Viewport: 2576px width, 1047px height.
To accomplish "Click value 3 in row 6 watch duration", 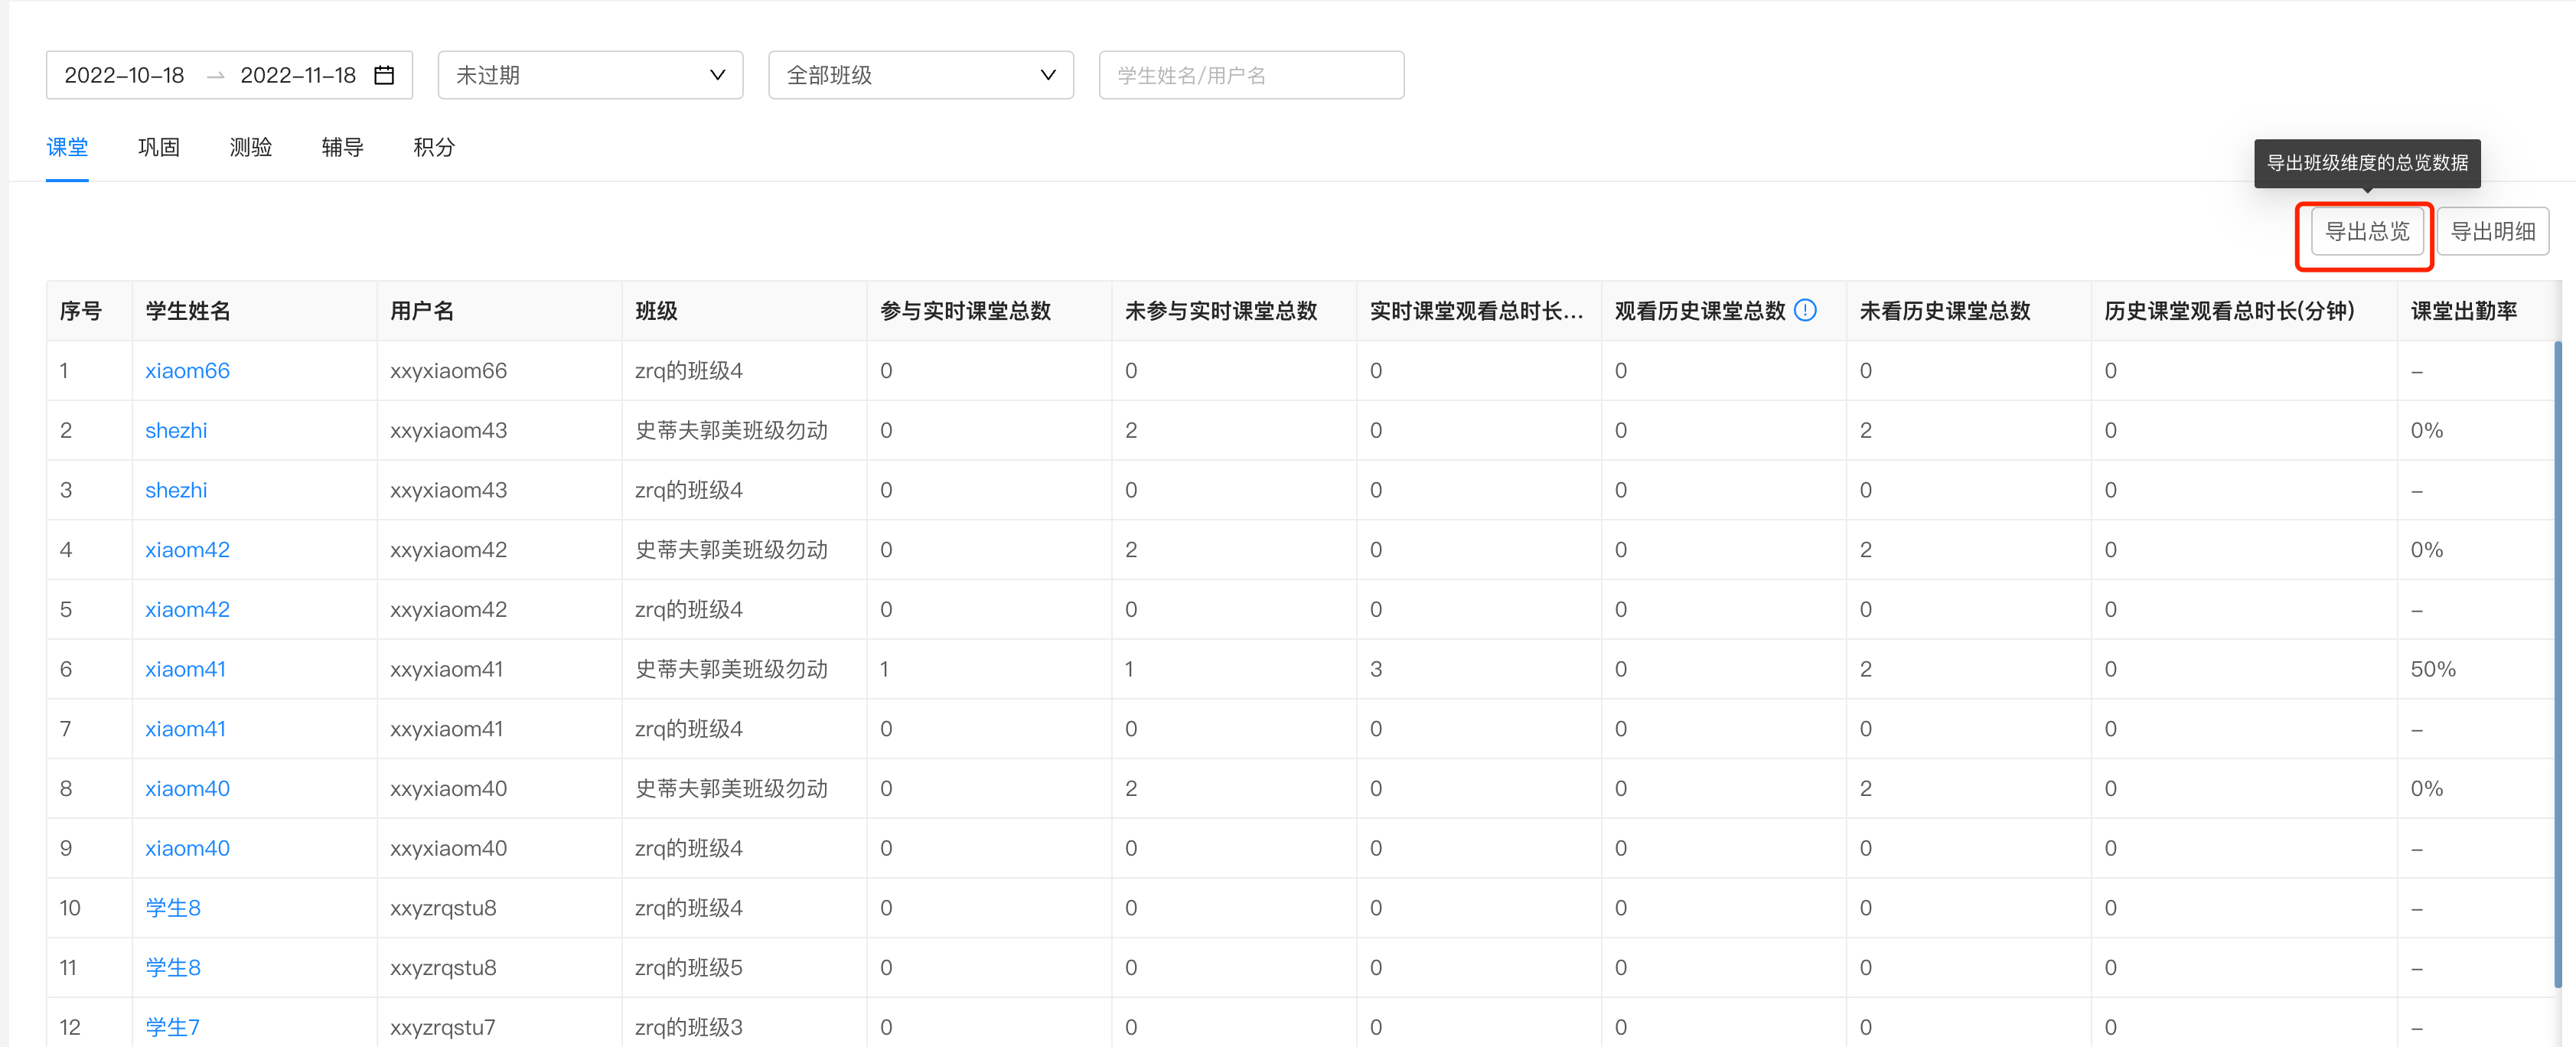I will pos(1376,669).
